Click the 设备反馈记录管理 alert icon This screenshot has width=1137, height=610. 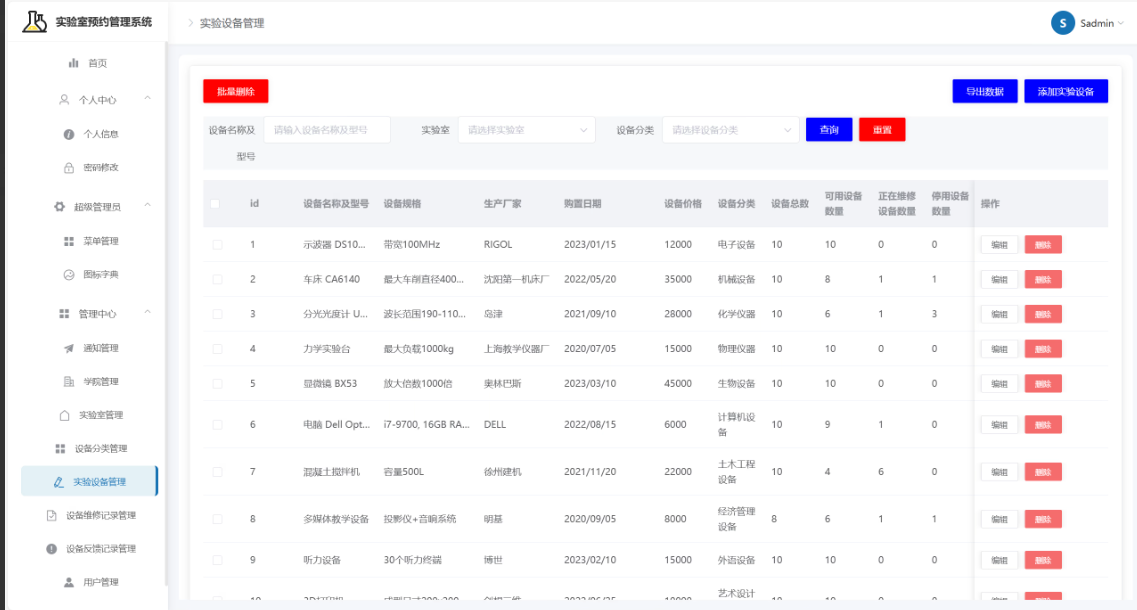point(51,548)
